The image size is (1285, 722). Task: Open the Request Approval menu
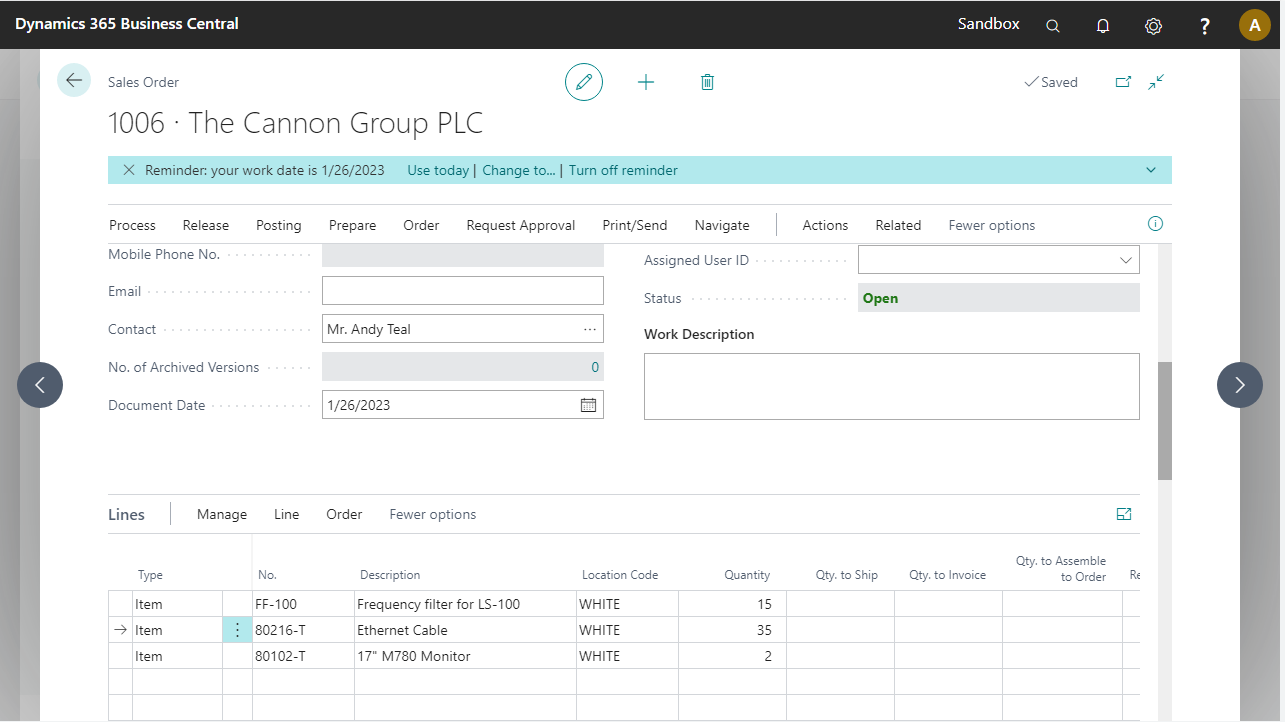click(x=521, y=225)
